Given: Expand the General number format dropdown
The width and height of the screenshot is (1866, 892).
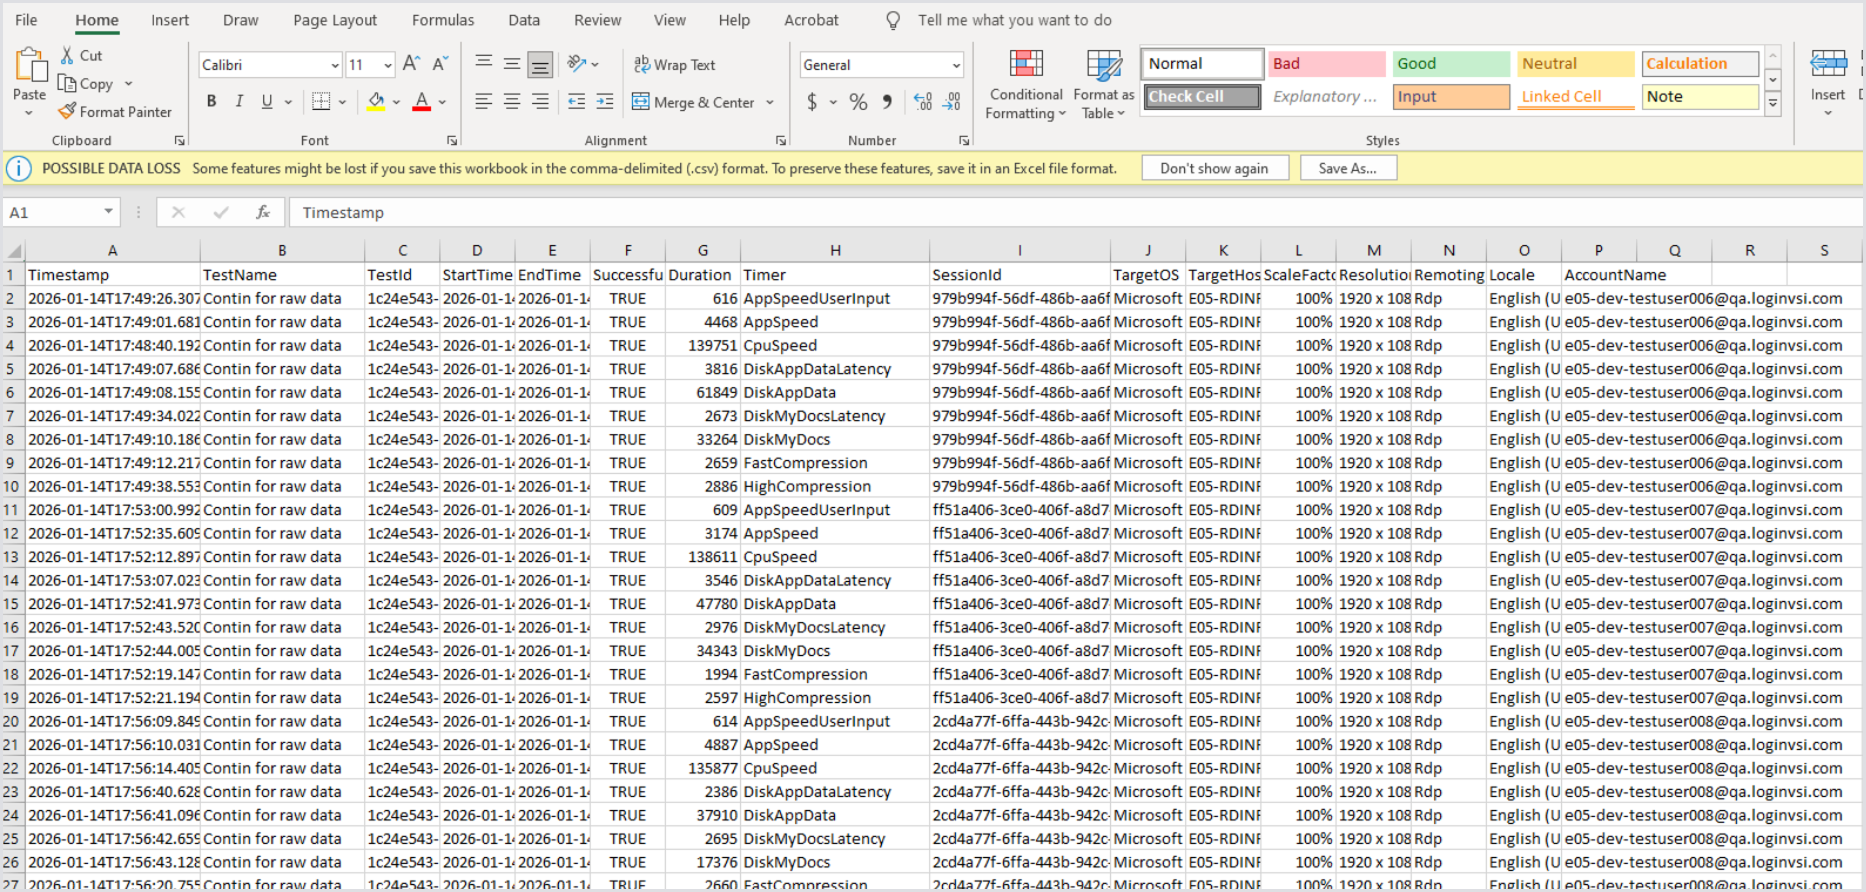Looking at the screenshot, I should coord(956,65).
